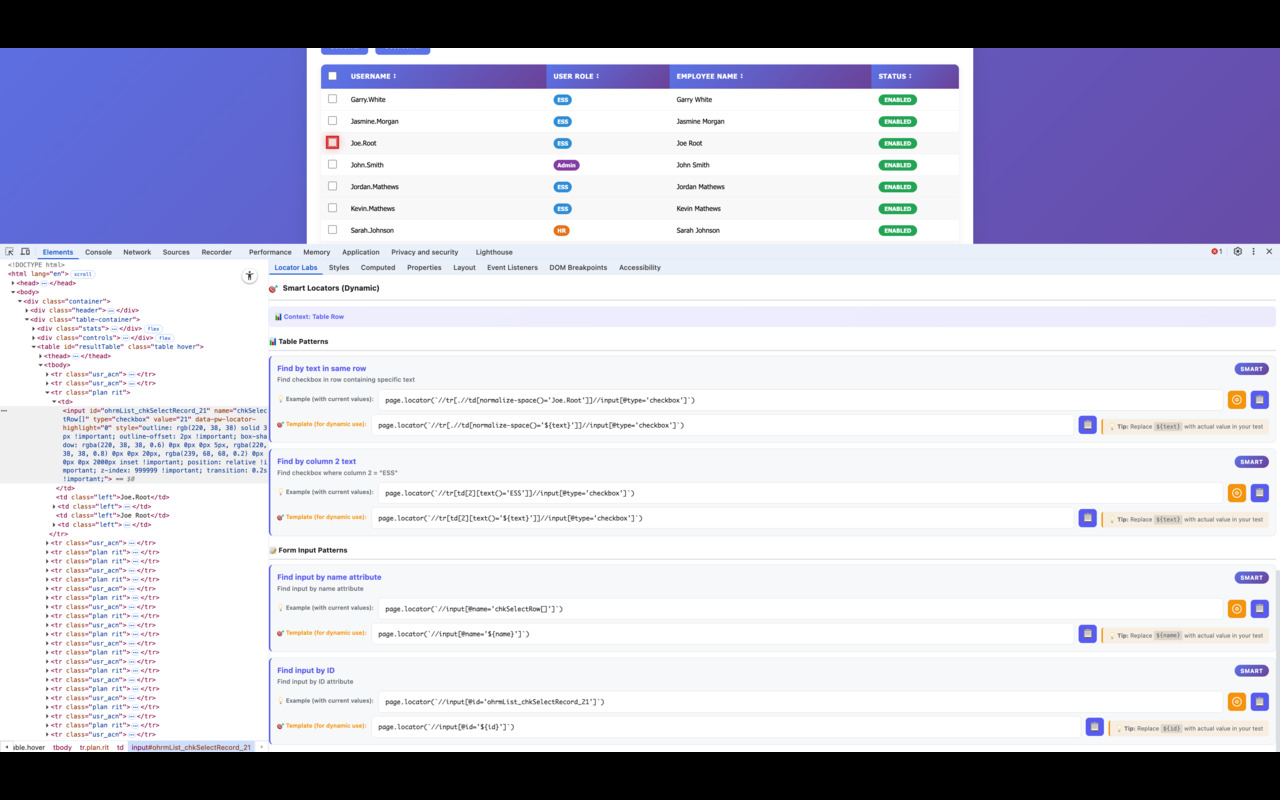This screenshot has height=800, width=1280.
Task: Check the Garry.White row checkbox
Action: (333, 99)
